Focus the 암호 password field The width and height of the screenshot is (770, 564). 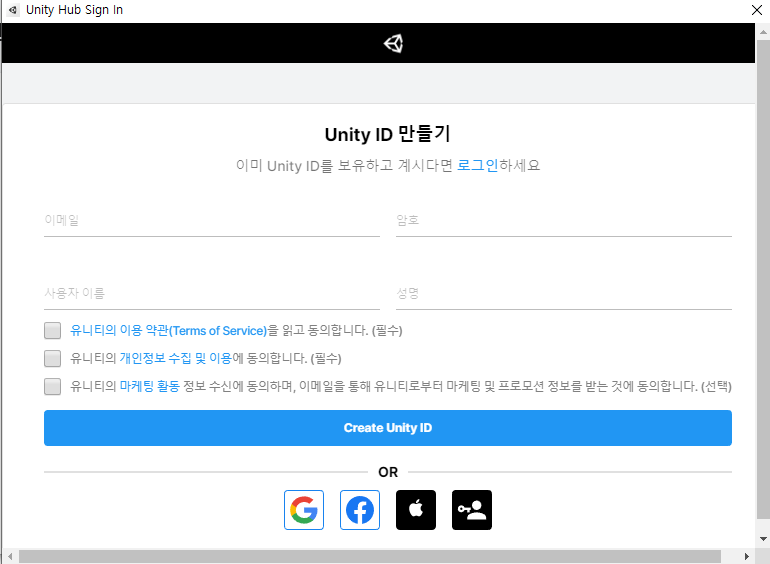(x=564, y=221)
